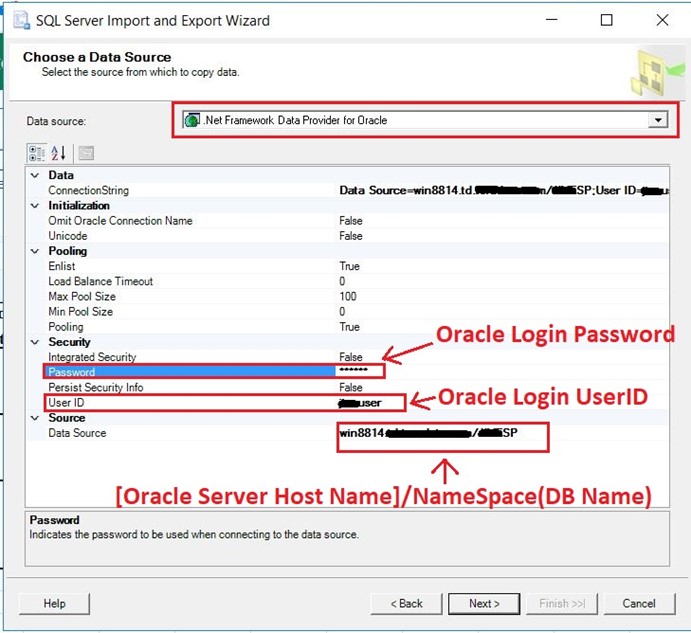
Task: Select the Enlist property
Action: (x=62, y=266)
